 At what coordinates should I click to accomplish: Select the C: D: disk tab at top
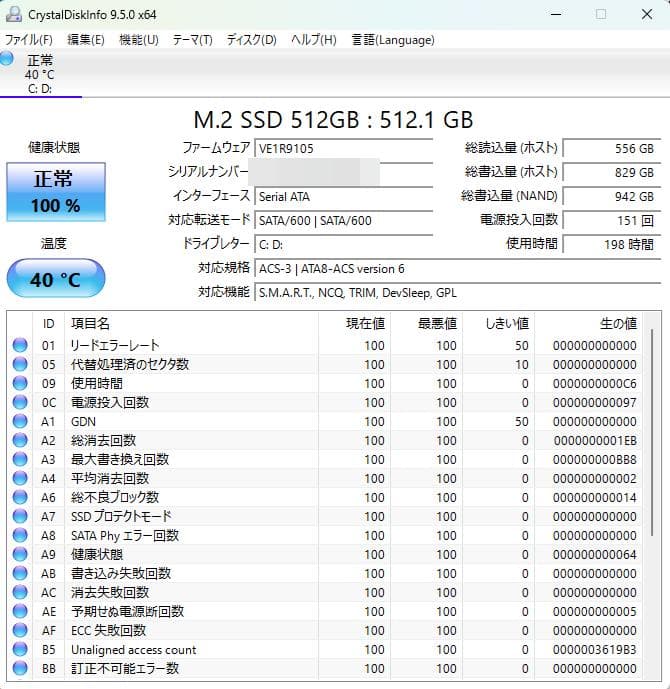40,73
